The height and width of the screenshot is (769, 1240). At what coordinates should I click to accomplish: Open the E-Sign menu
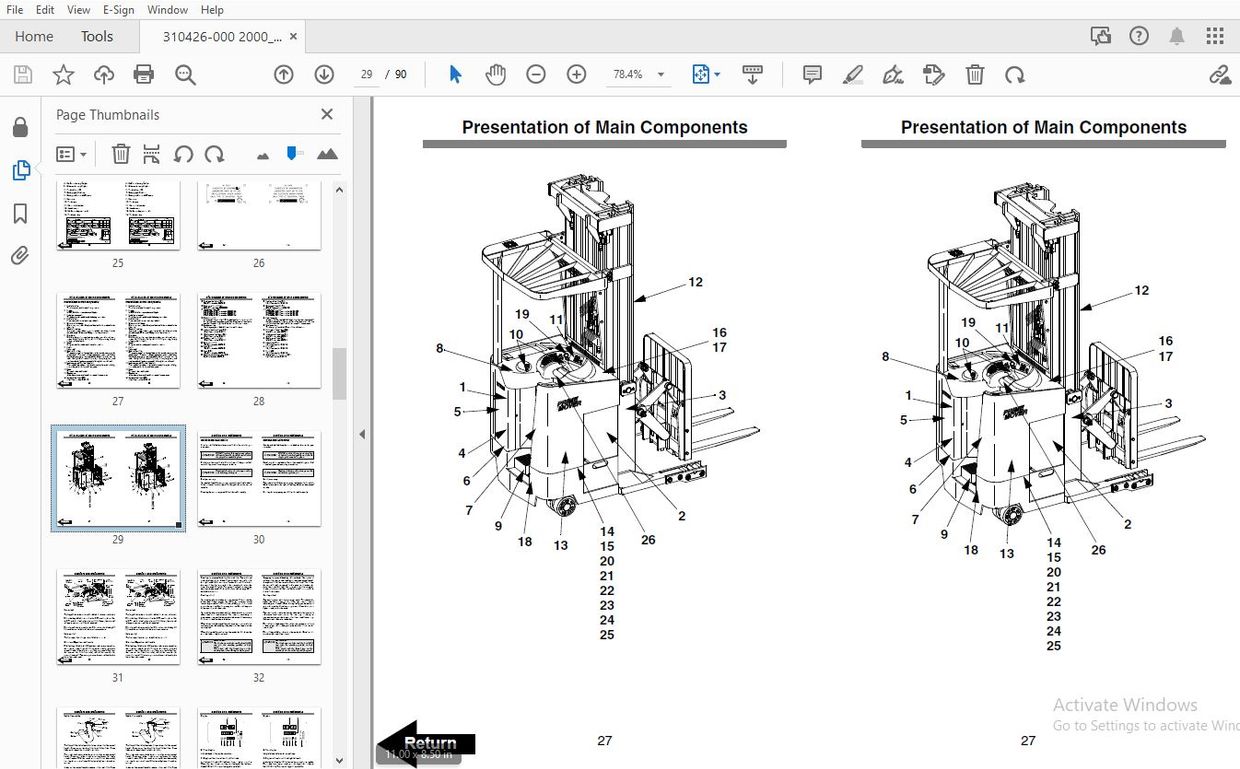[x=117, y=10]
